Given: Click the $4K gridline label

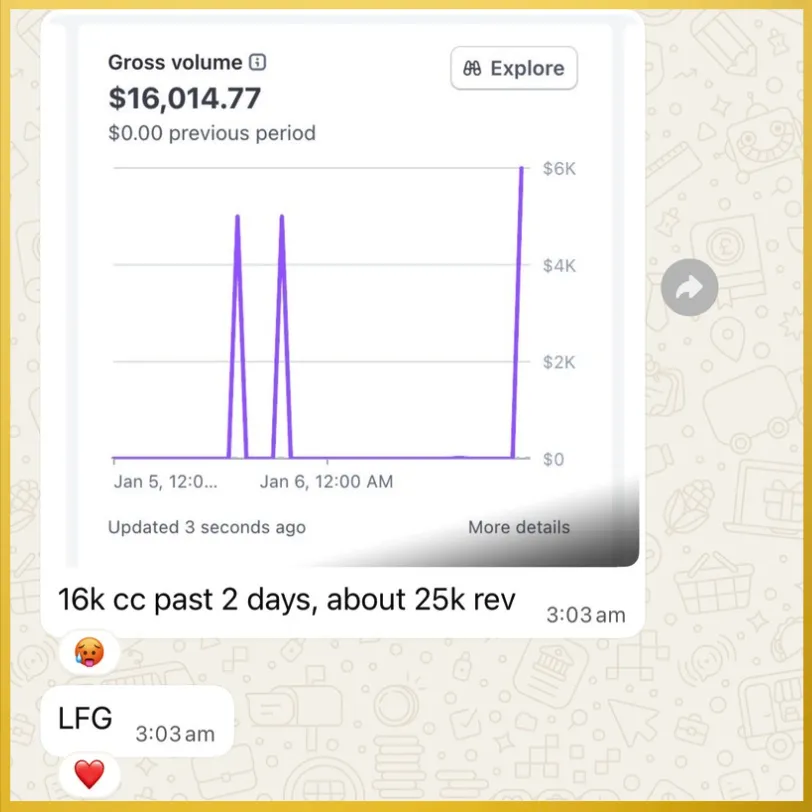Looking at the screenshot, I should (559, 266).
